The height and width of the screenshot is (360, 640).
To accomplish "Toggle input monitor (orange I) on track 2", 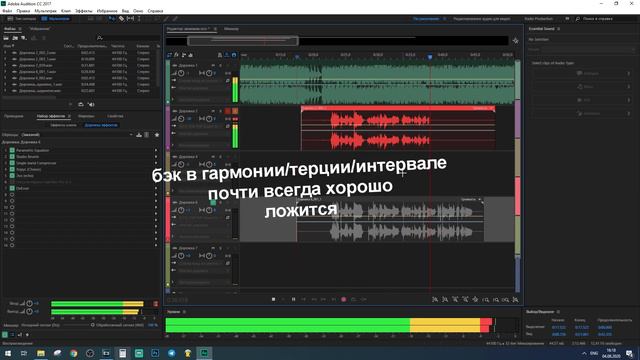I will click(x=235, y=111).
